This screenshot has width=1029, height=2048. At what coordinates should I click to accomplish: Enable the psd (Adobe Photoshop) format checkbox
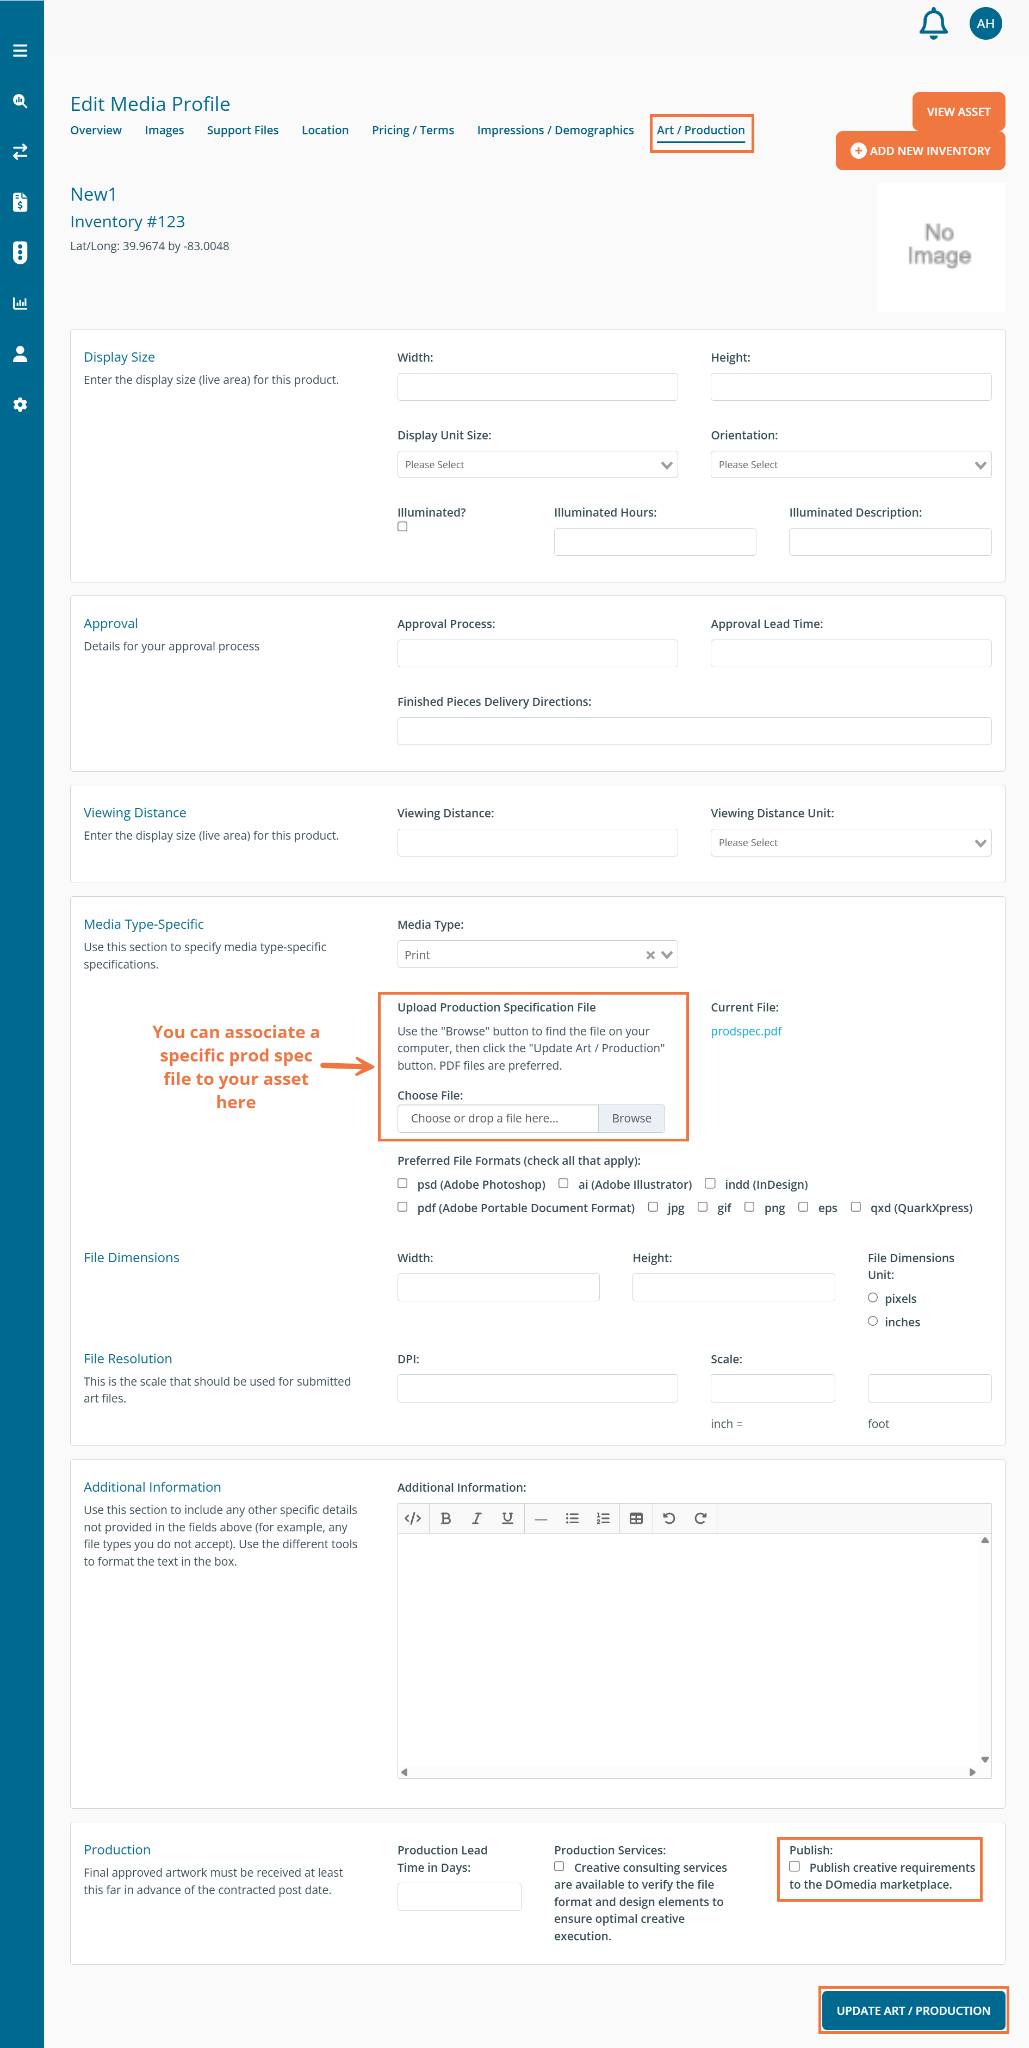click(x=403, y=1183)
